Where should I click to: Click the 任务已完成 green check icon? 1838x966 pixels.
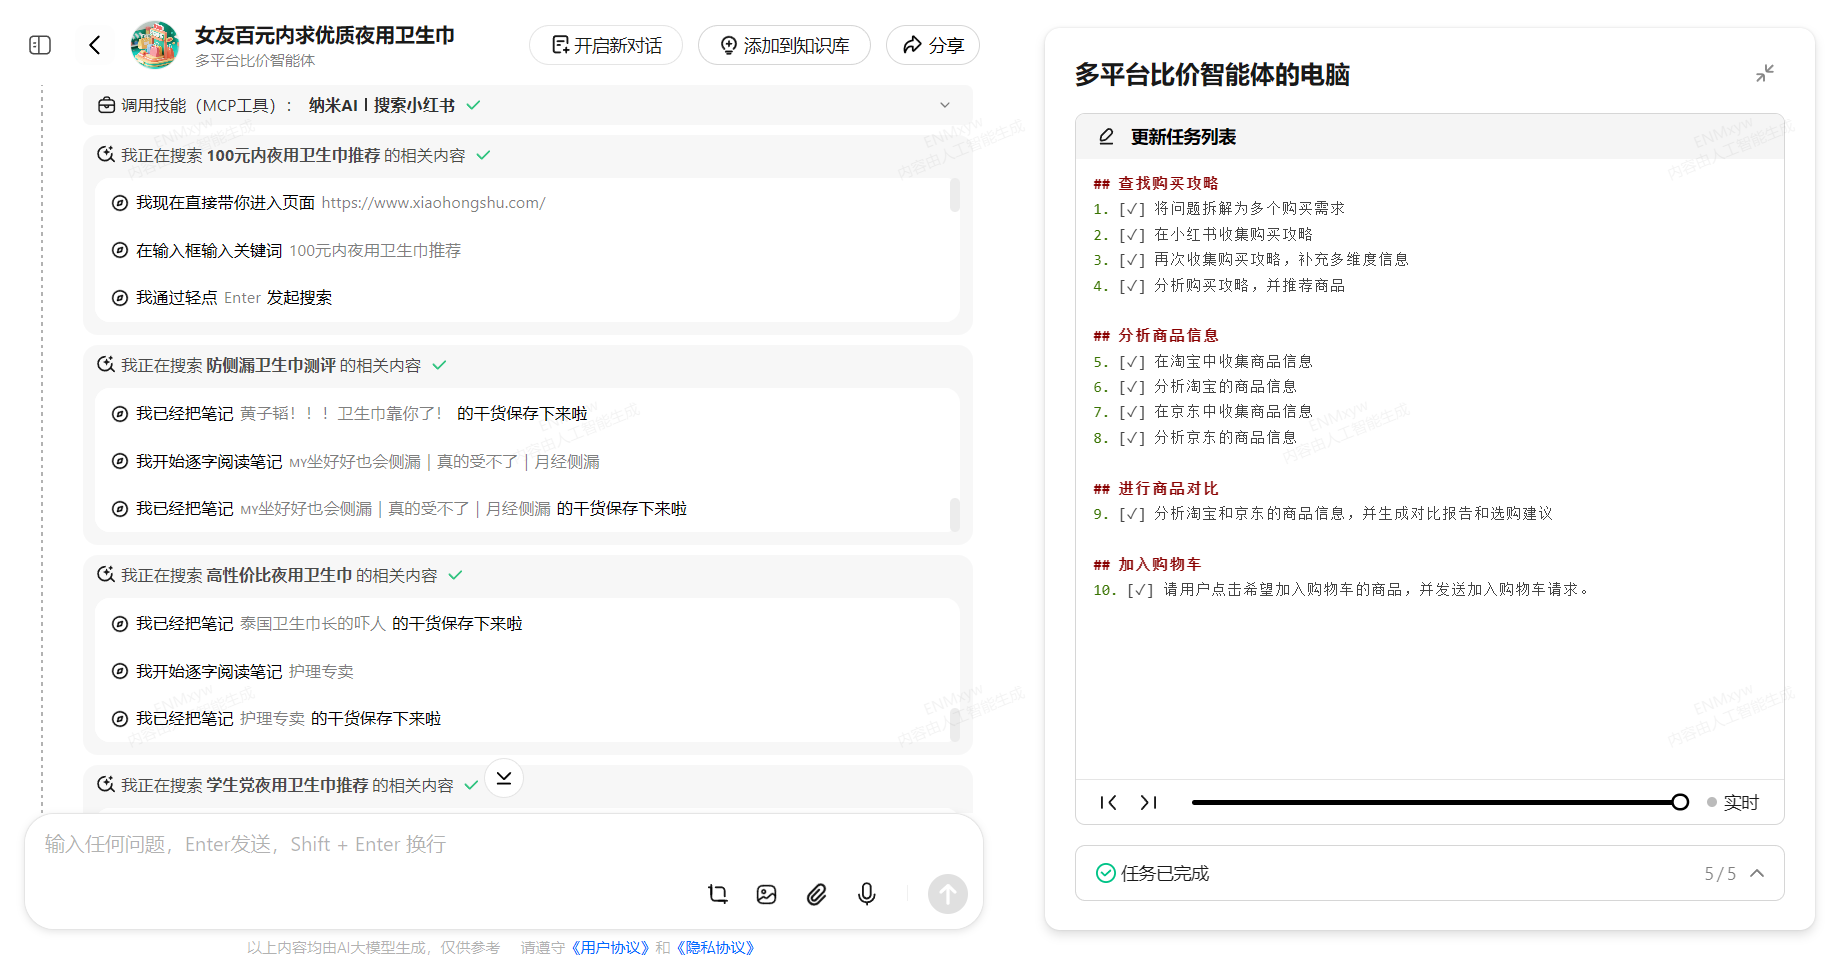click(x=1106, y=873)
